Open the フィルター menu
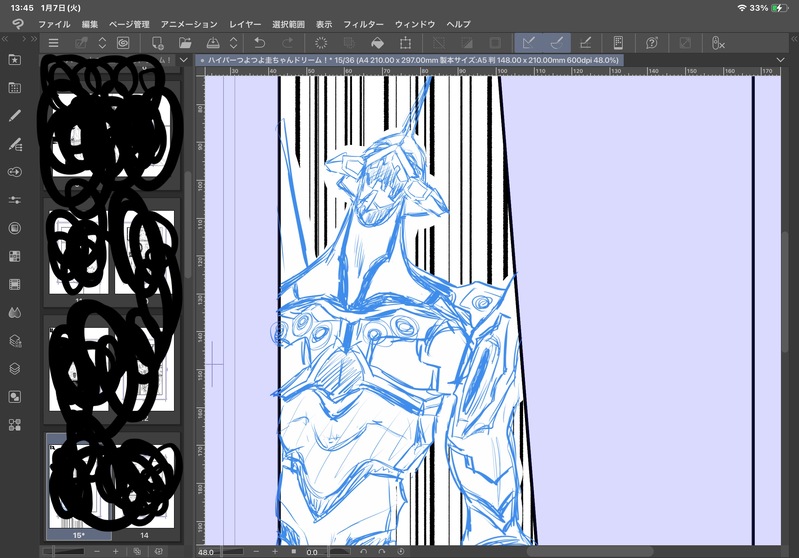Viewport: 799px width, 558px height. 363,24
